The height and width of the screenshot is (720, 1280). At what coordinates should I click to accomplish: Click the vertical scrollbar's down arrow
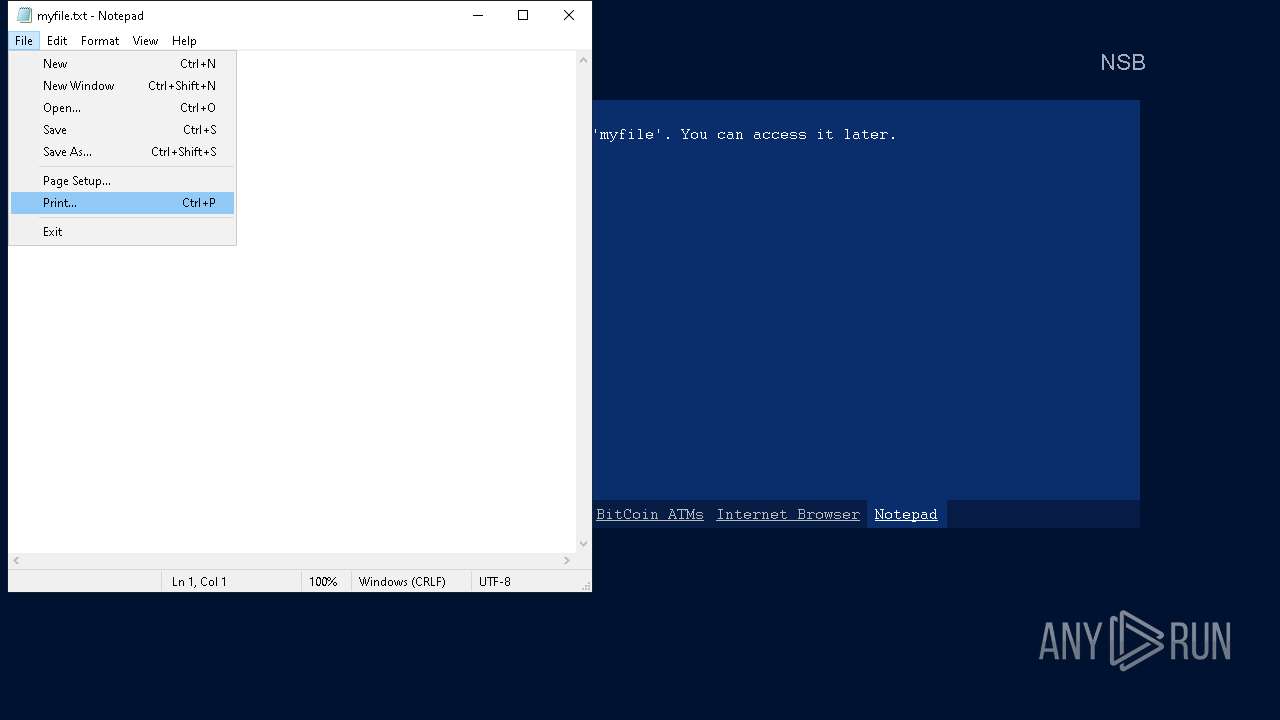click(584, 544)
